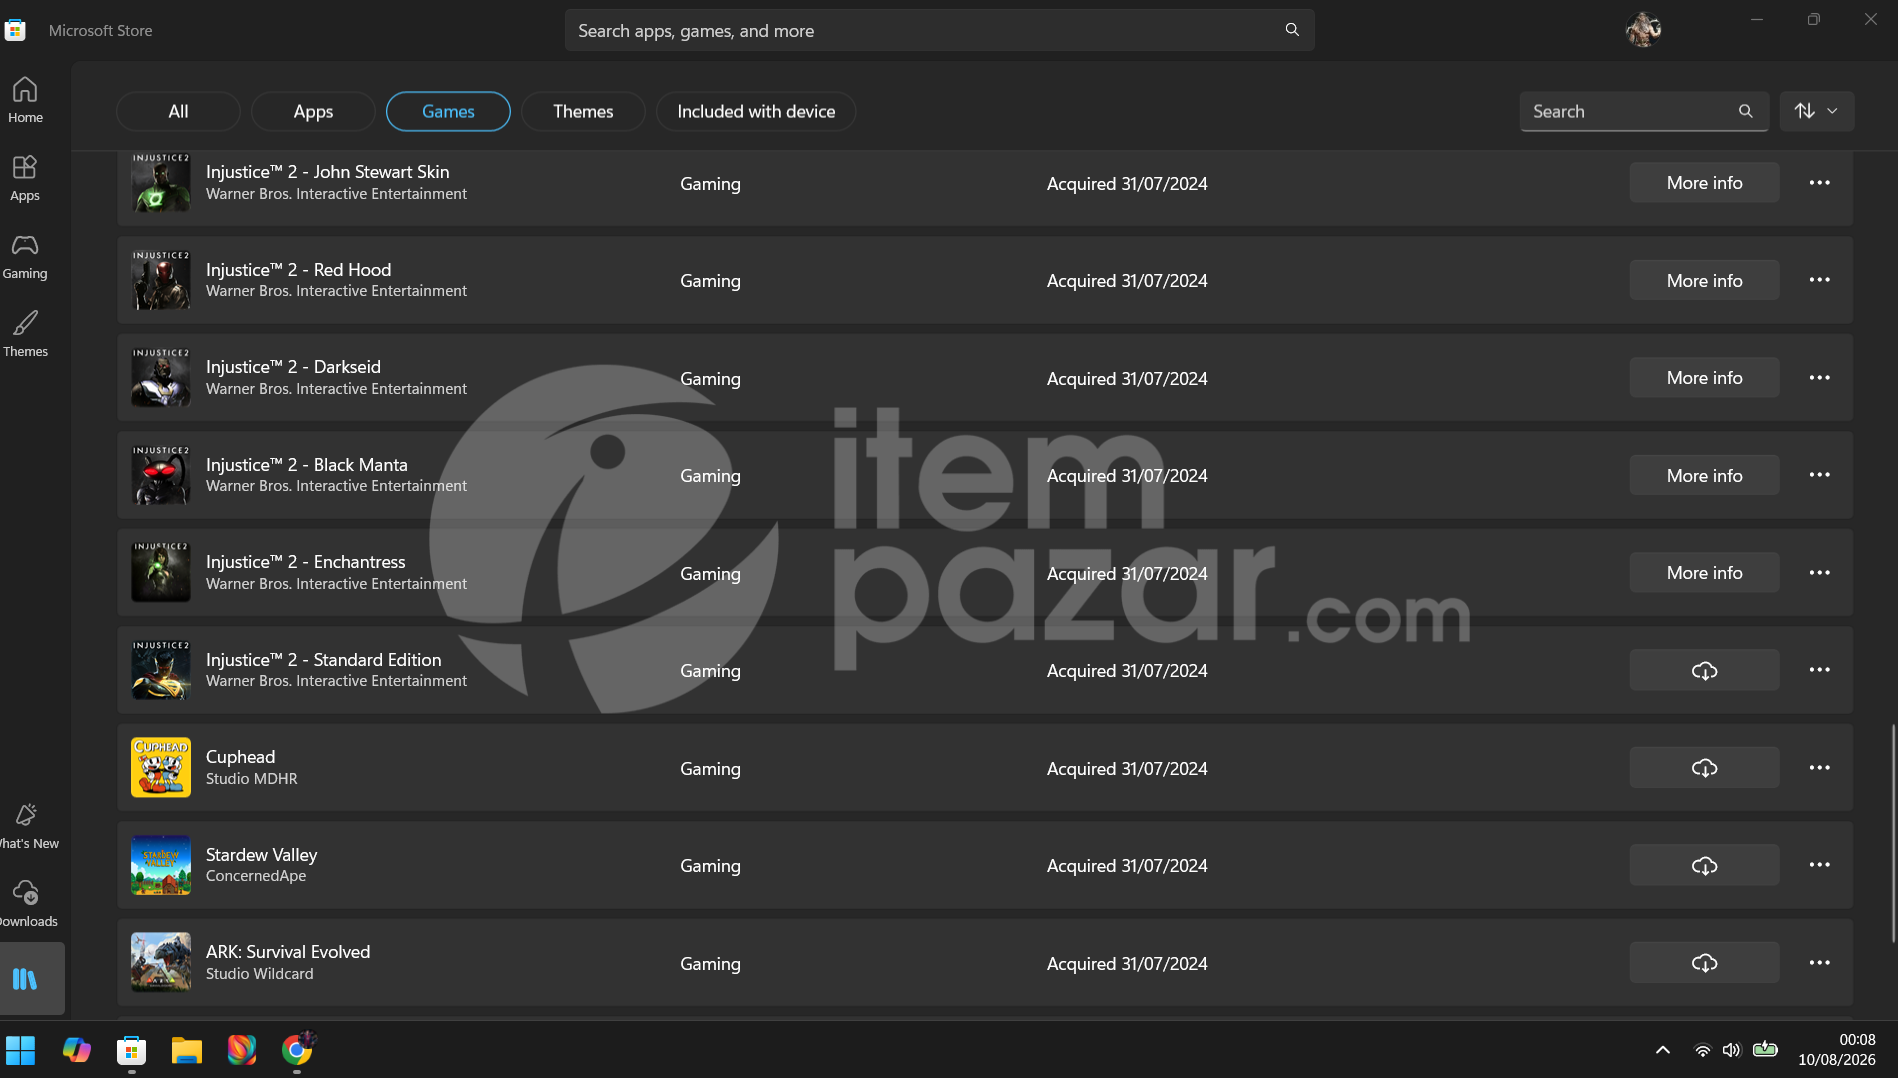
Task: Open more options for Stardew Valley
Action: [x=1819, y=865]
